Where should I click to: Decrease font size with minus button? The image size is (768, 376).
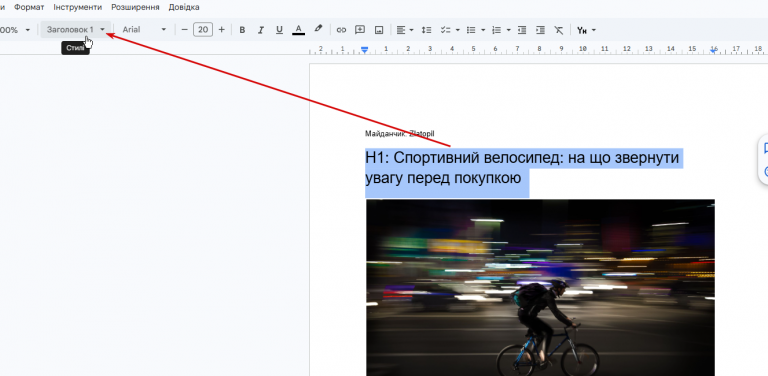point(185,30)
